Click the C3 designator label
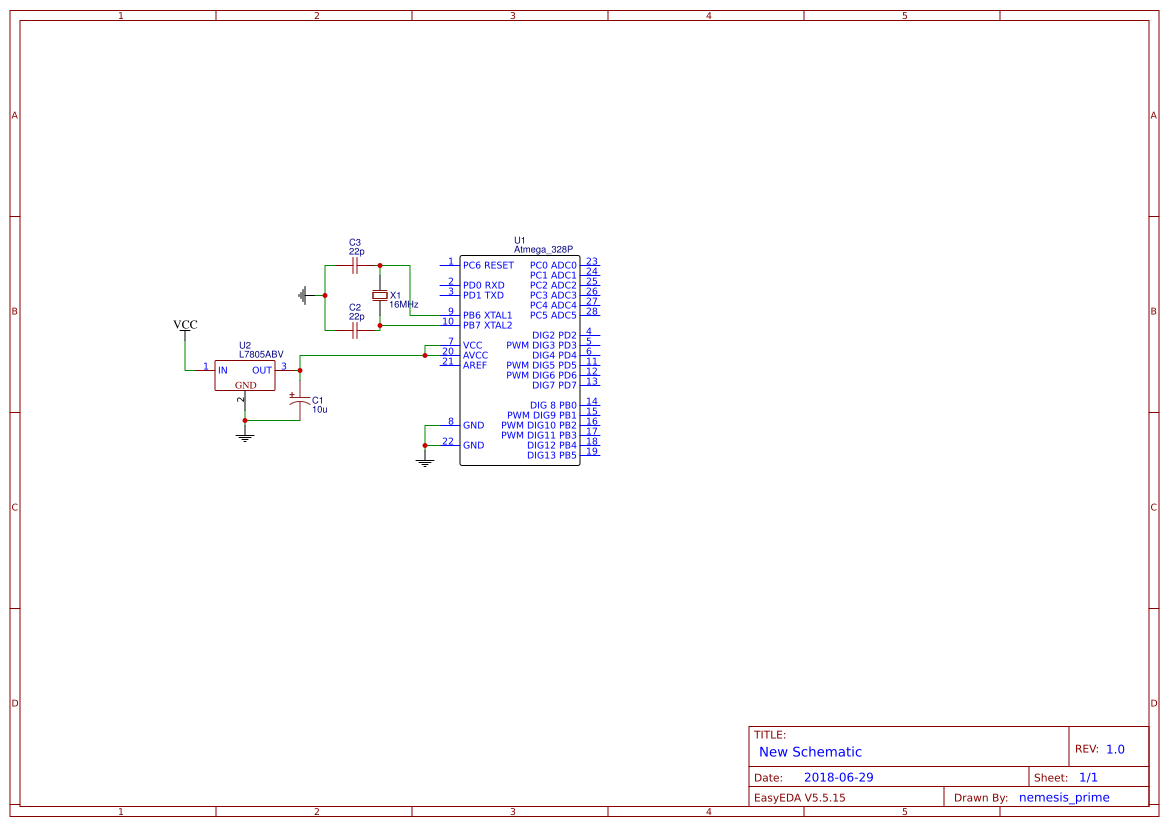This screenshot has height=827, width=1169. point(355,243)
